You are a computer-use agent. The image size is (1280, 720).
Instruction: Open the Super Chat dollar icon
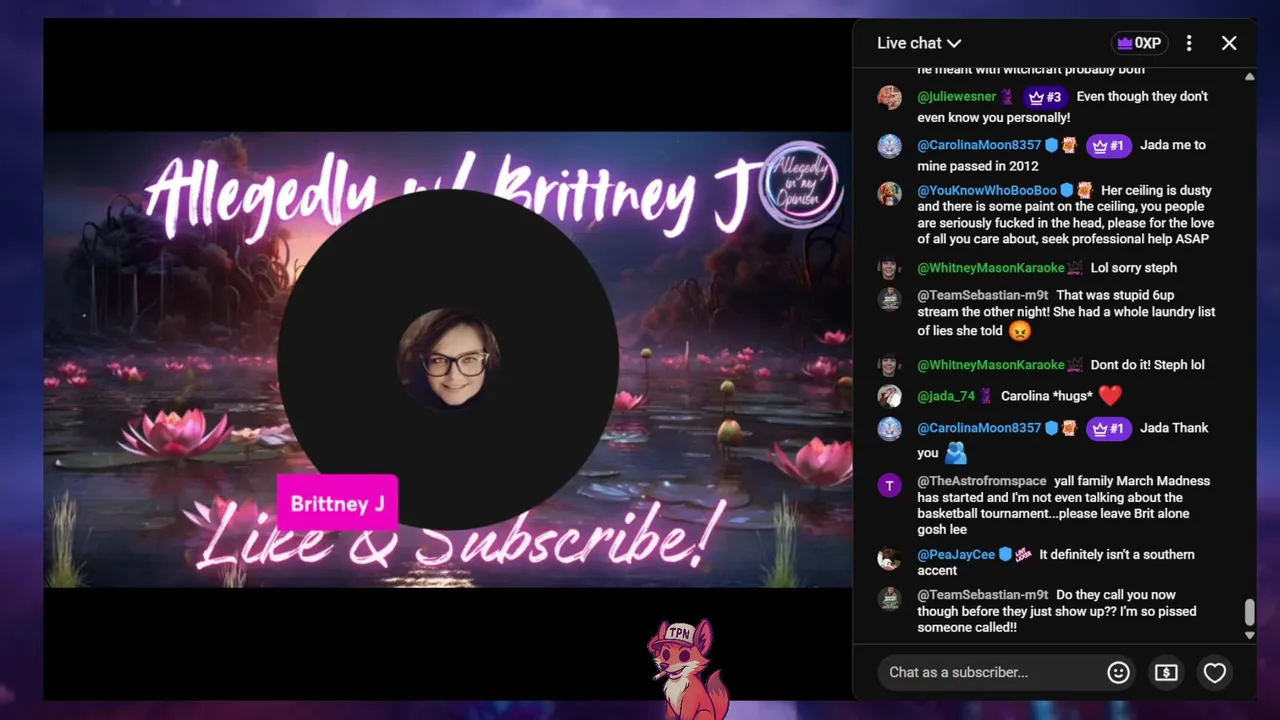[x=1166, y=673]
